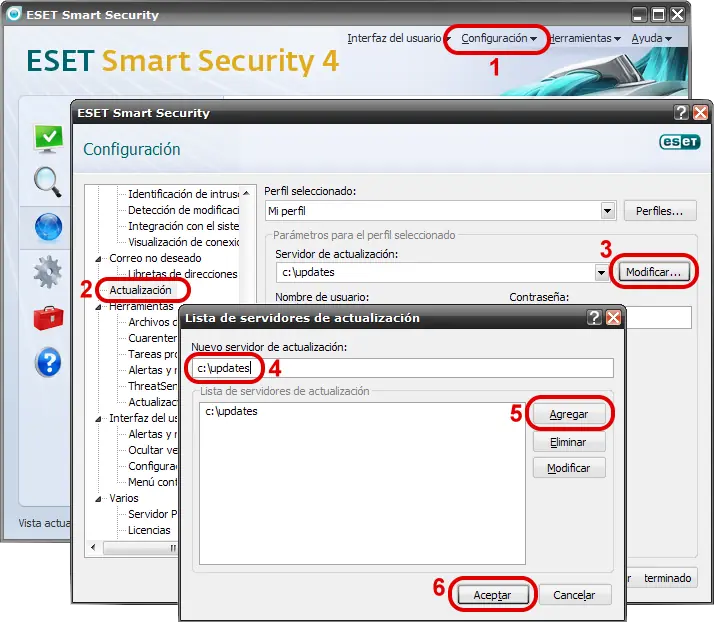Open the Herramientas menu in main window
Viewport: 714px width, 622px height.
click(x=585, y=38)
